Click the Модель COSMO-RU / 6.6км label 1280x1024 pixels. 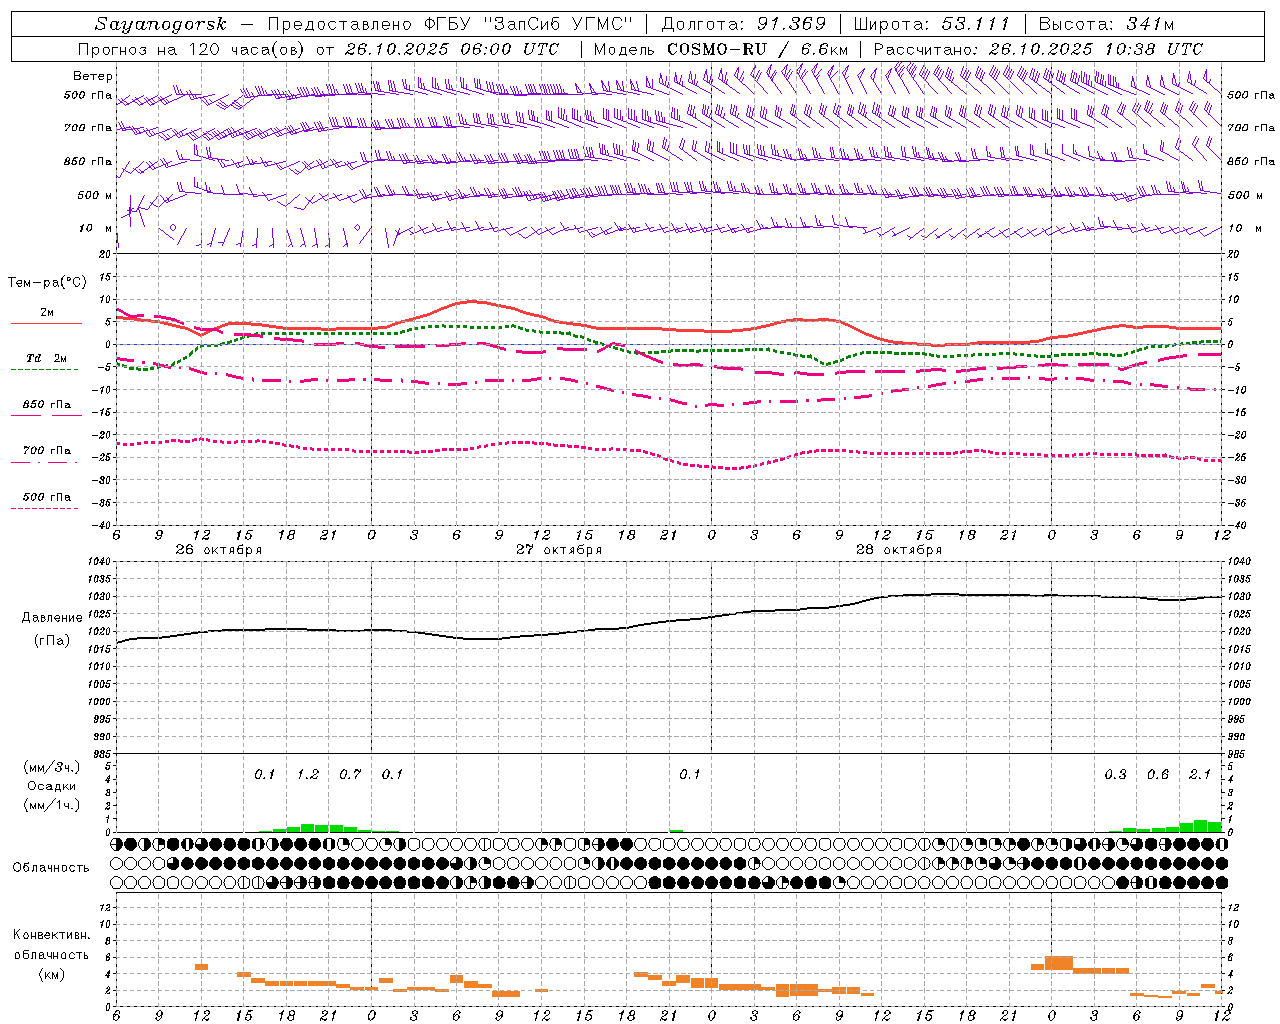[719, 49]
